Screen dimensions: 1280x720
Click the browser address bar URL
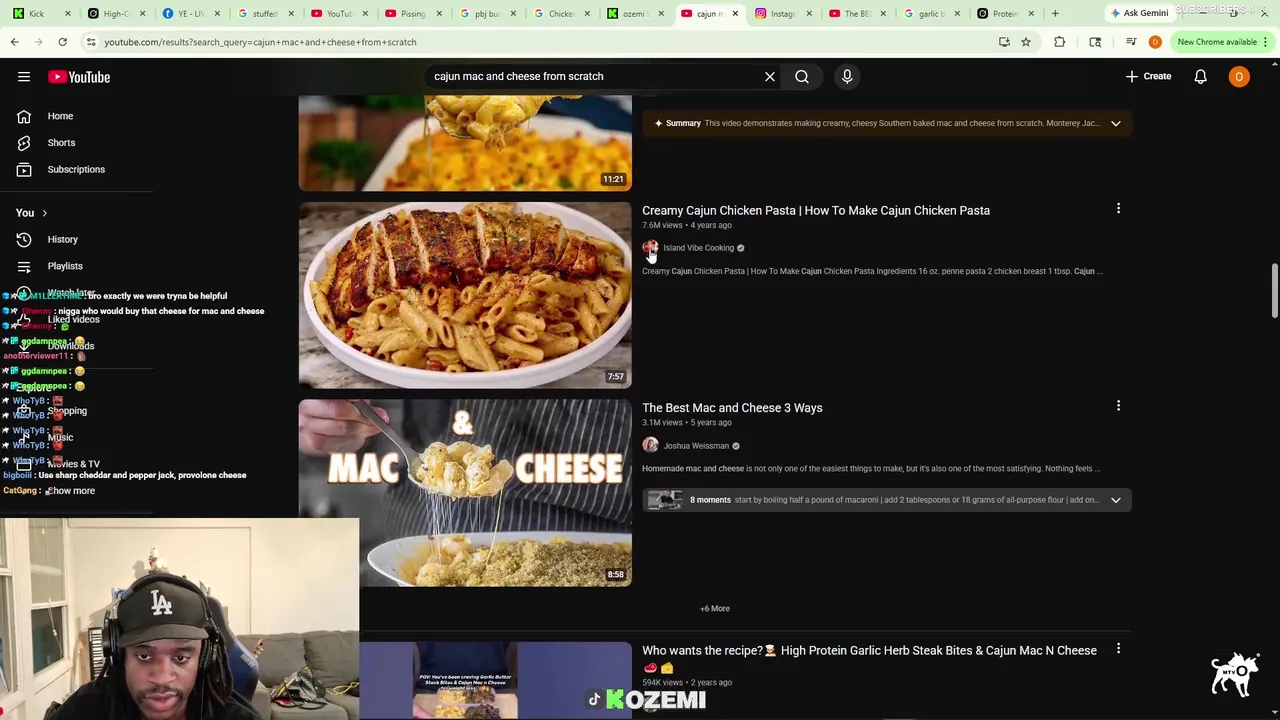[260, 42]
